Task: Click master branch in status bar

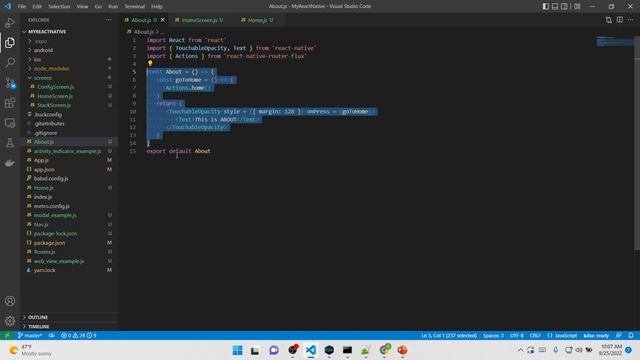Action: coord(30,336)
